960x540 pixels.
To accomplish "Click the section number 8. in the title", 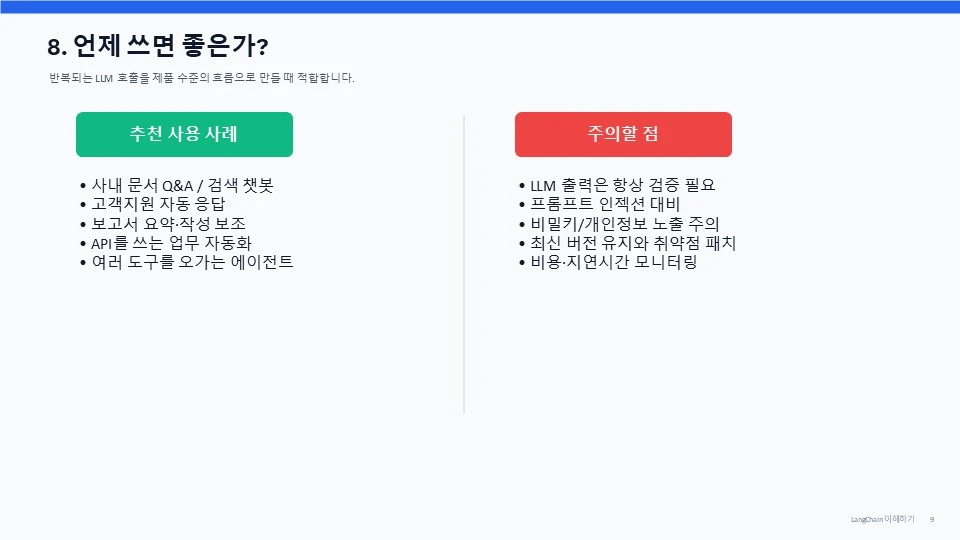I will click(x=57, y=47).
